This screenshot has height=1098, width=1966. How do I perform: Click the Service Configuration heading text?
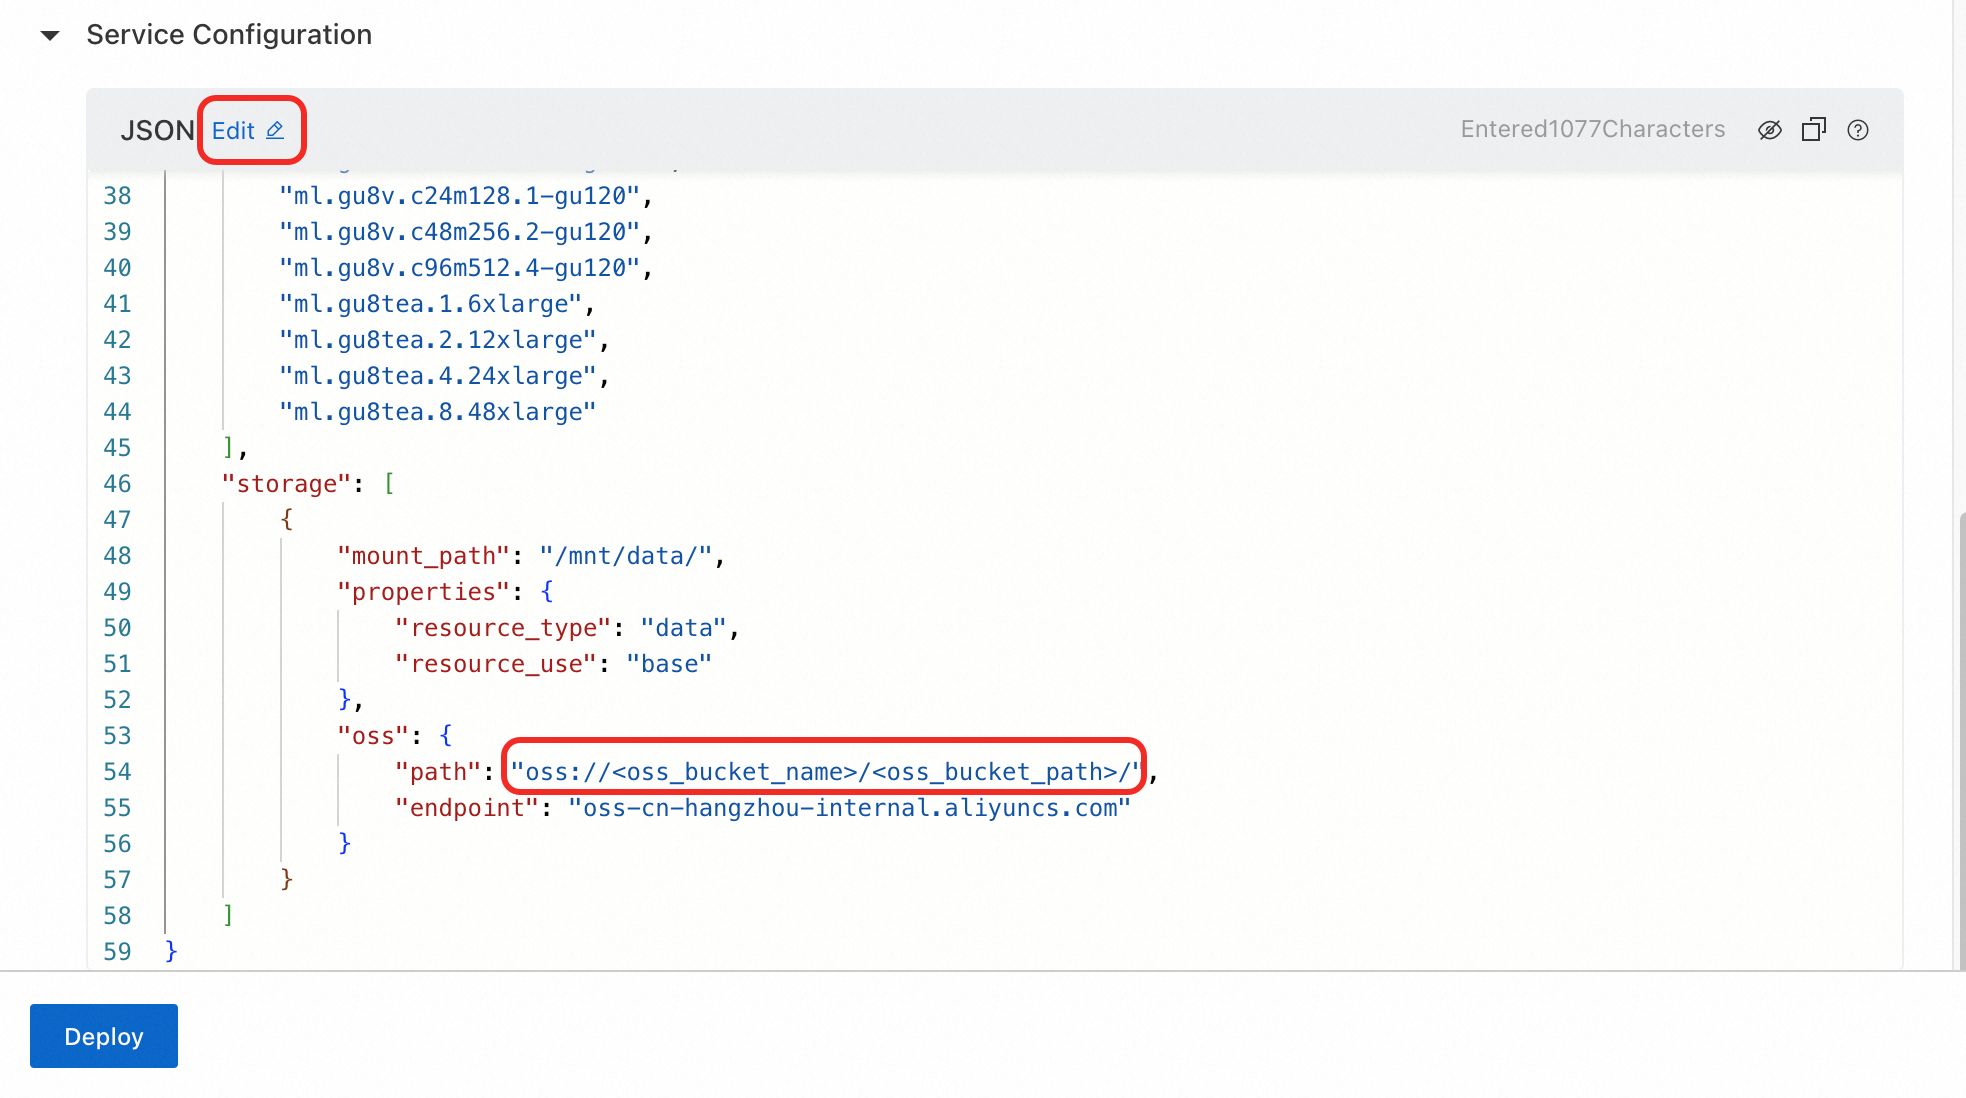pyautogui.click(x=229, y=35)
